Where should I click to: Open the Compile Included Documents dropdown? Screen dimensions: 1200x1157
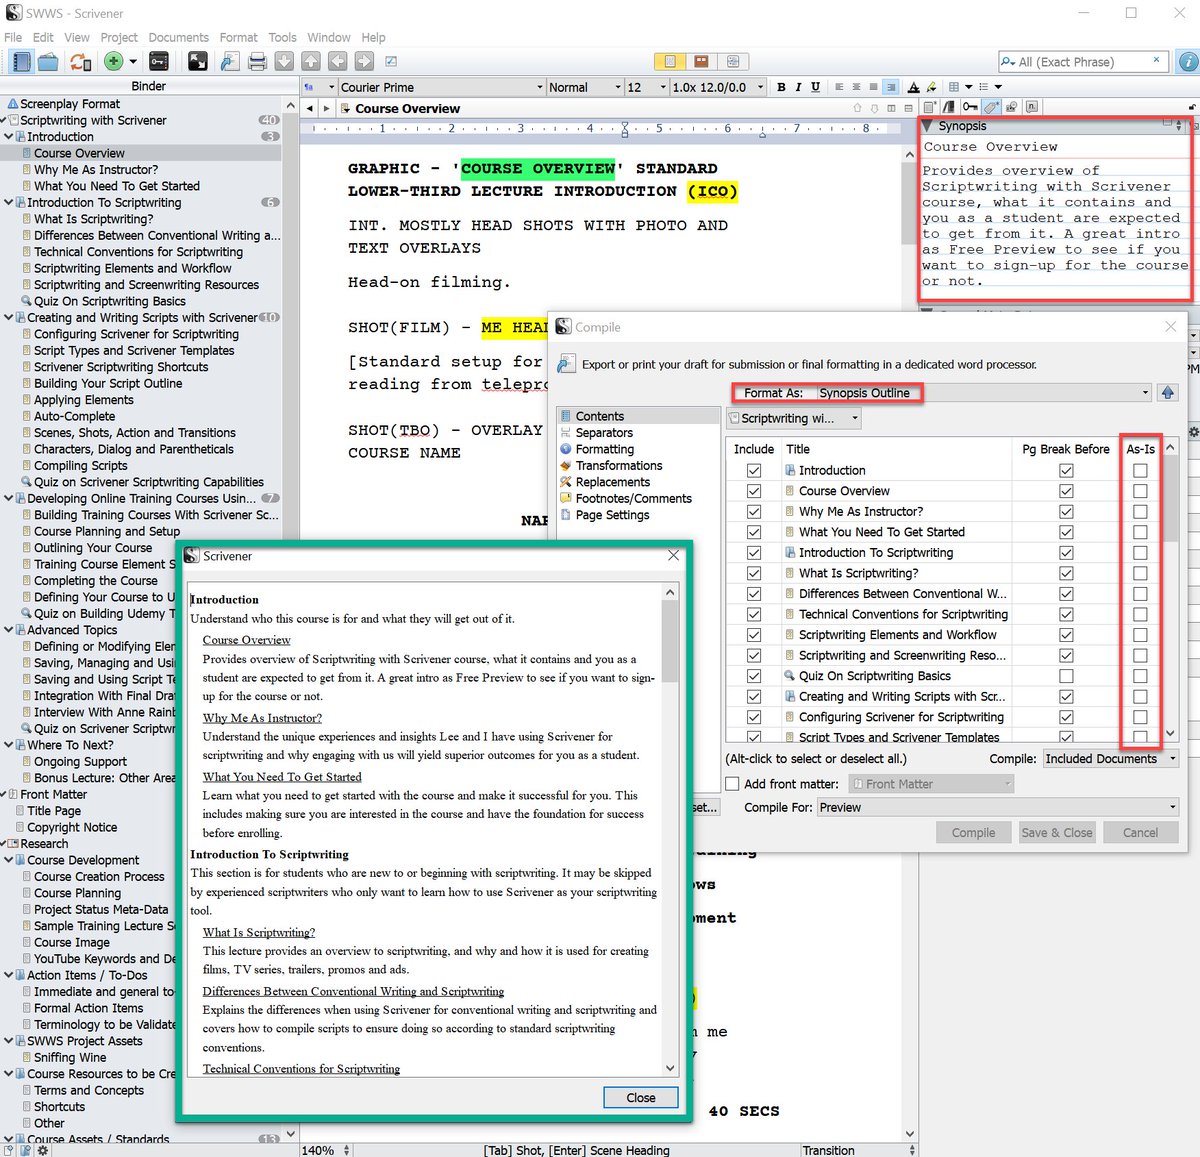click(1111, 759)
